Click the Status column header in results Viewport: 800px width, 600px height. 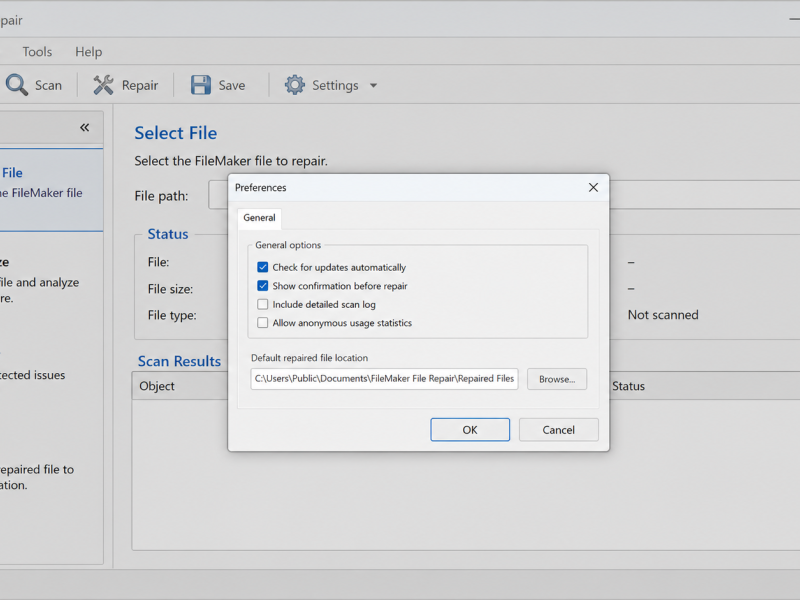tap(629, 386)
